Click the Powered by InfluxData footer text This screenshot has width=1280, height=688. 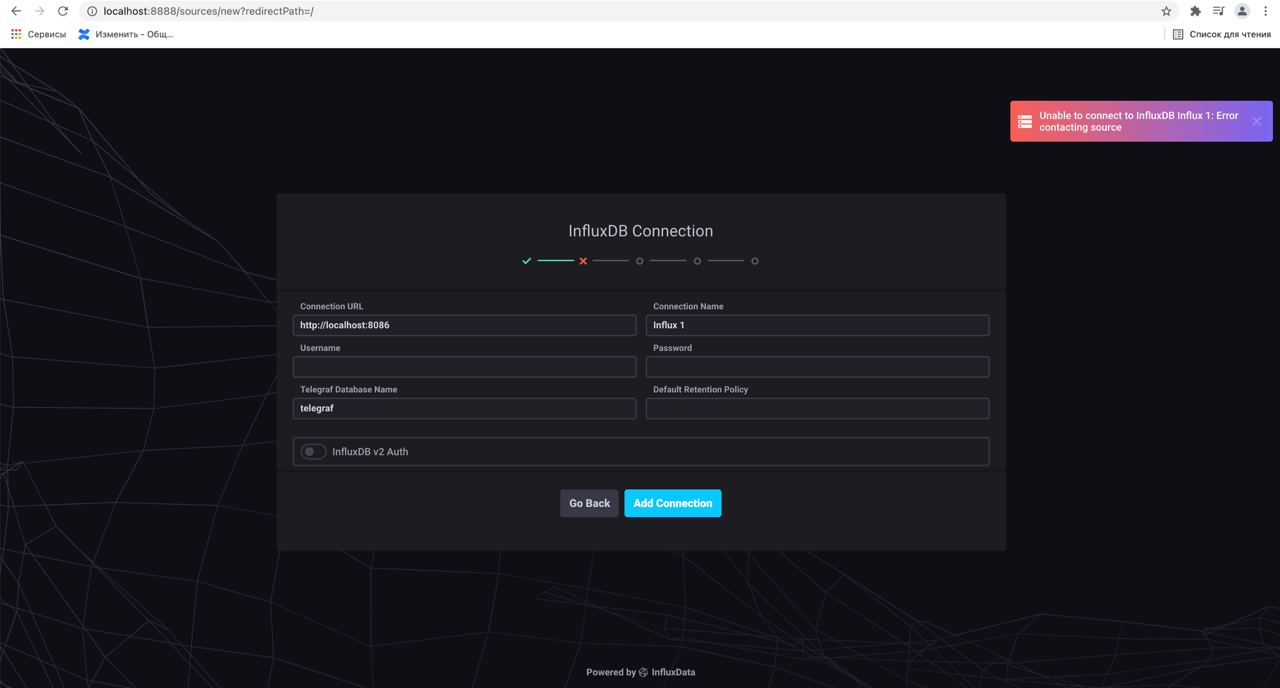[x=641, y=673]
